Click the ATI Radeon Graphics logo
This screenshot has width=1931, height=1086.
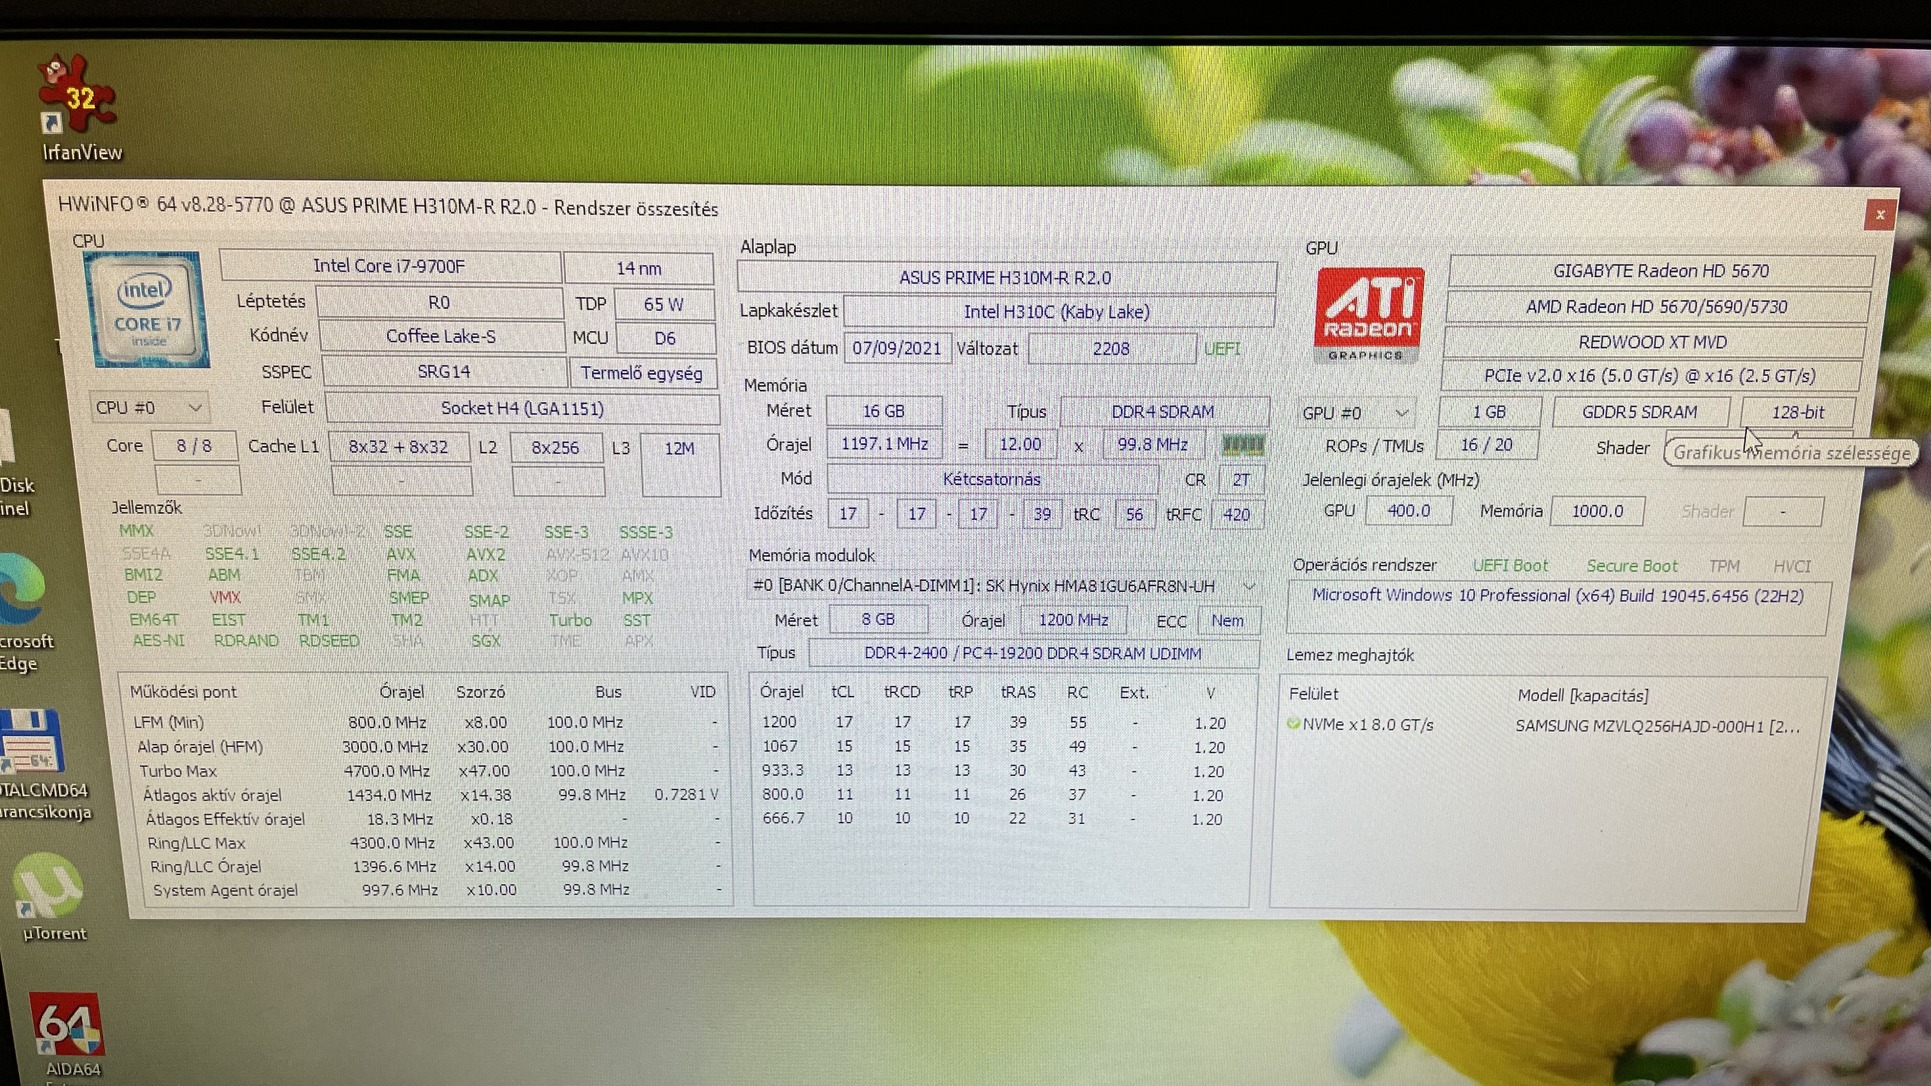(x=1369, y=314)
